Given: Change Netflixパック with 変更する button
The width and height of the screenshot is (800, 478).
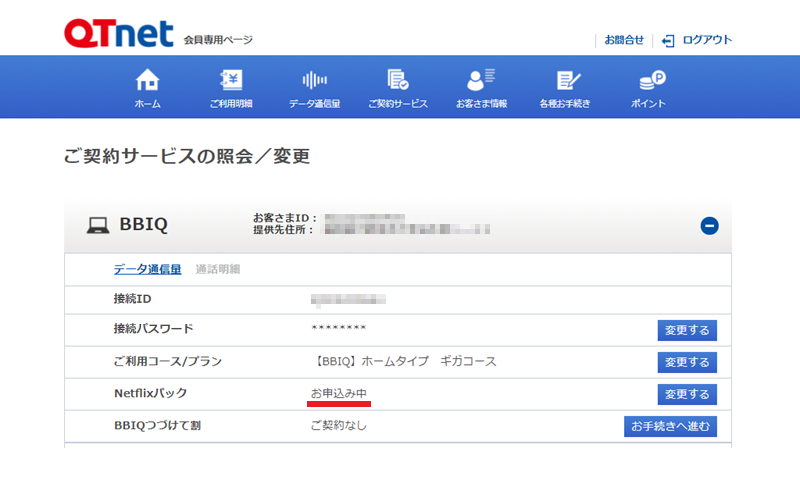Looking at the screenshot, I should click(x=687, y=394).
